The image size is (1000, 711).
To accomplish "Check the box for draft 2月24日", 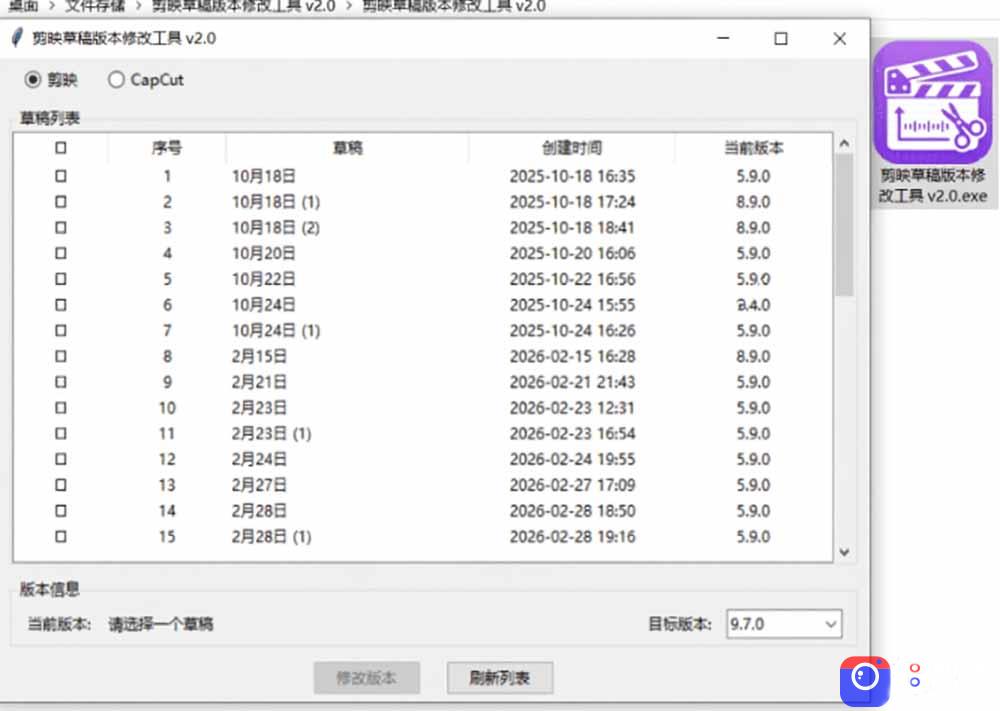I will 61,459.
